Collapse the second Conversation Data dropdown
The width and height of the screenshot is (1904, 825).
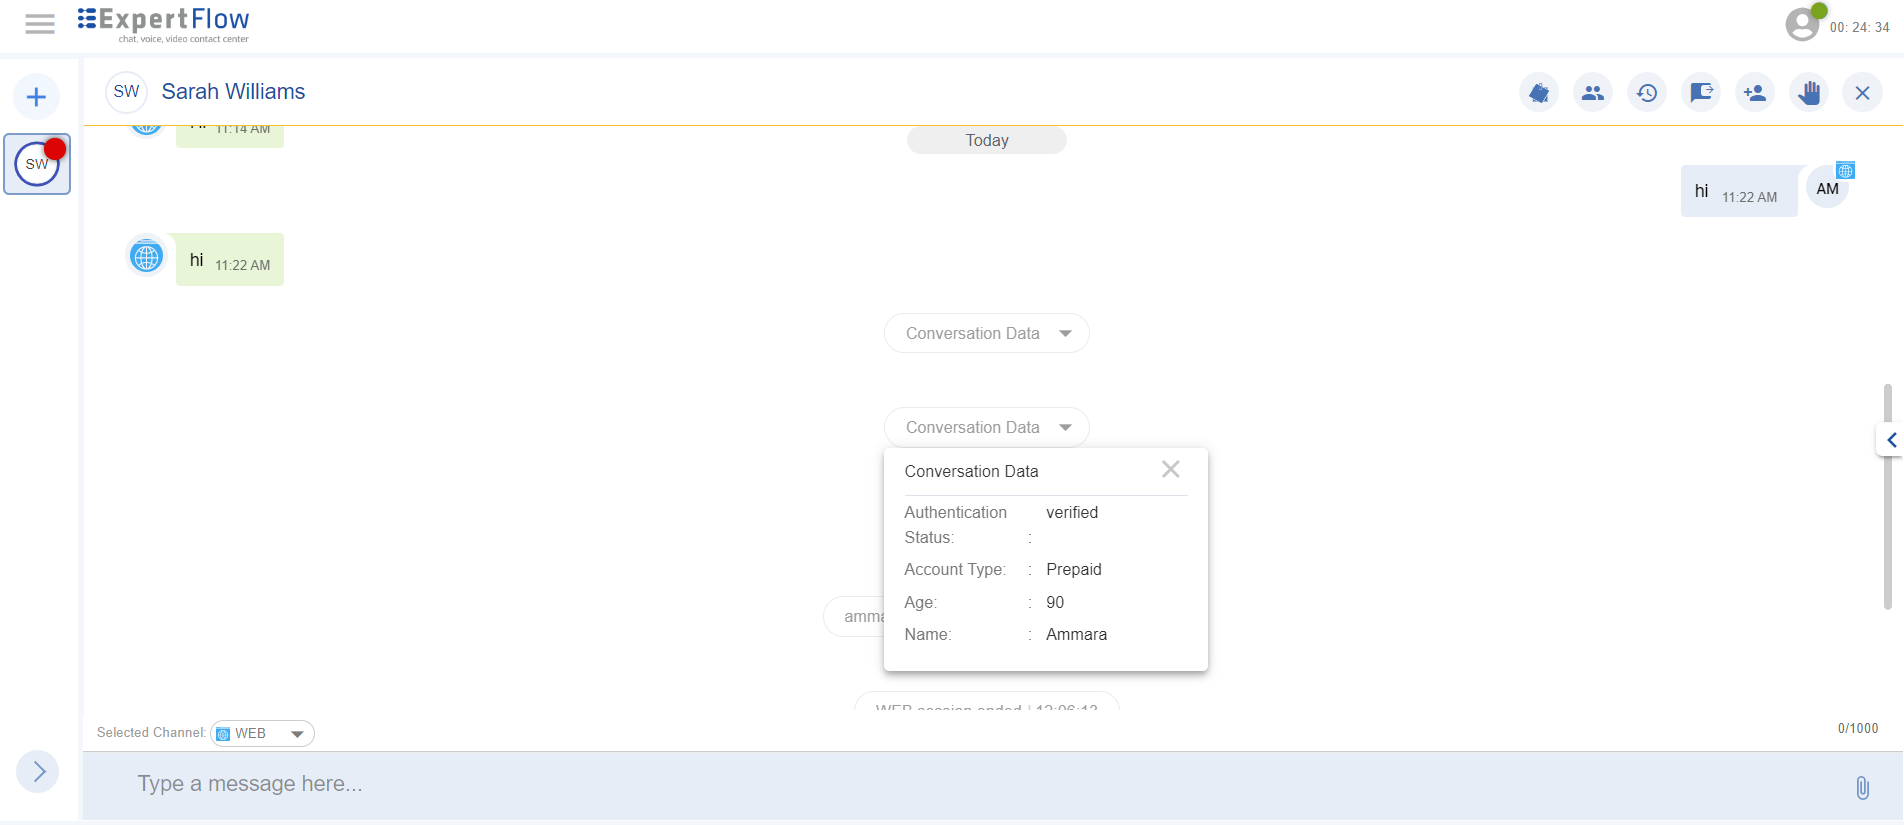coord(986,428)
